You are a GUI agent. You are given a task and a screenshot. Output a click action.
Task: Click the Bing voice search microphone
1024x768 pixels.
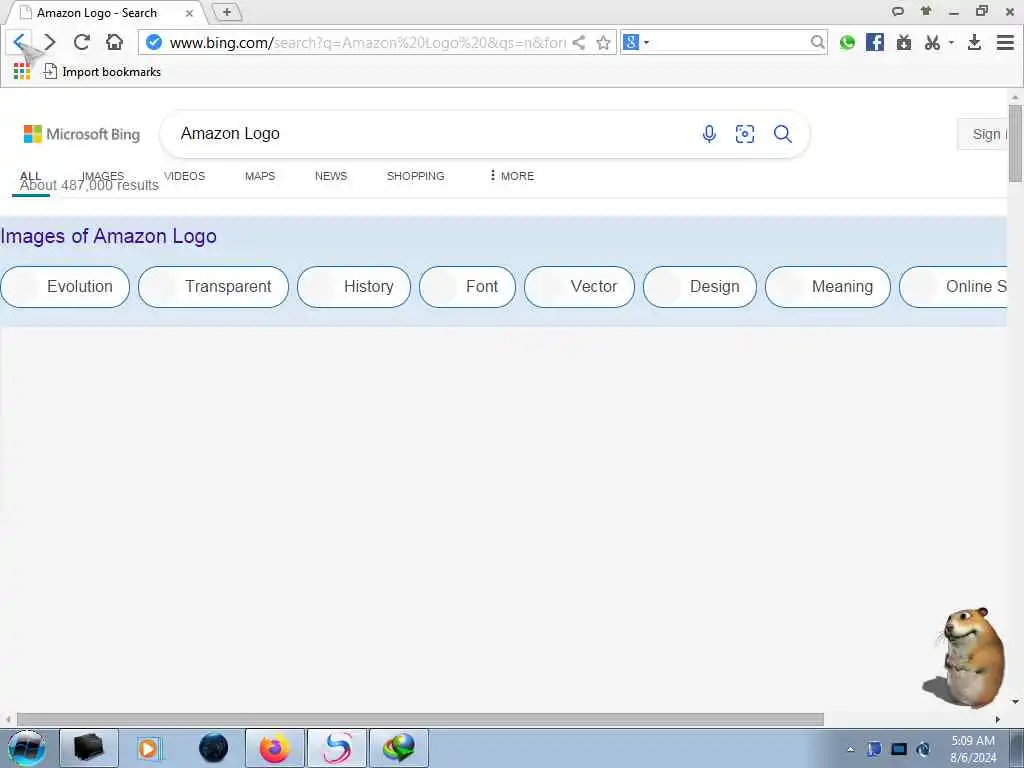(x=709, y=134)
